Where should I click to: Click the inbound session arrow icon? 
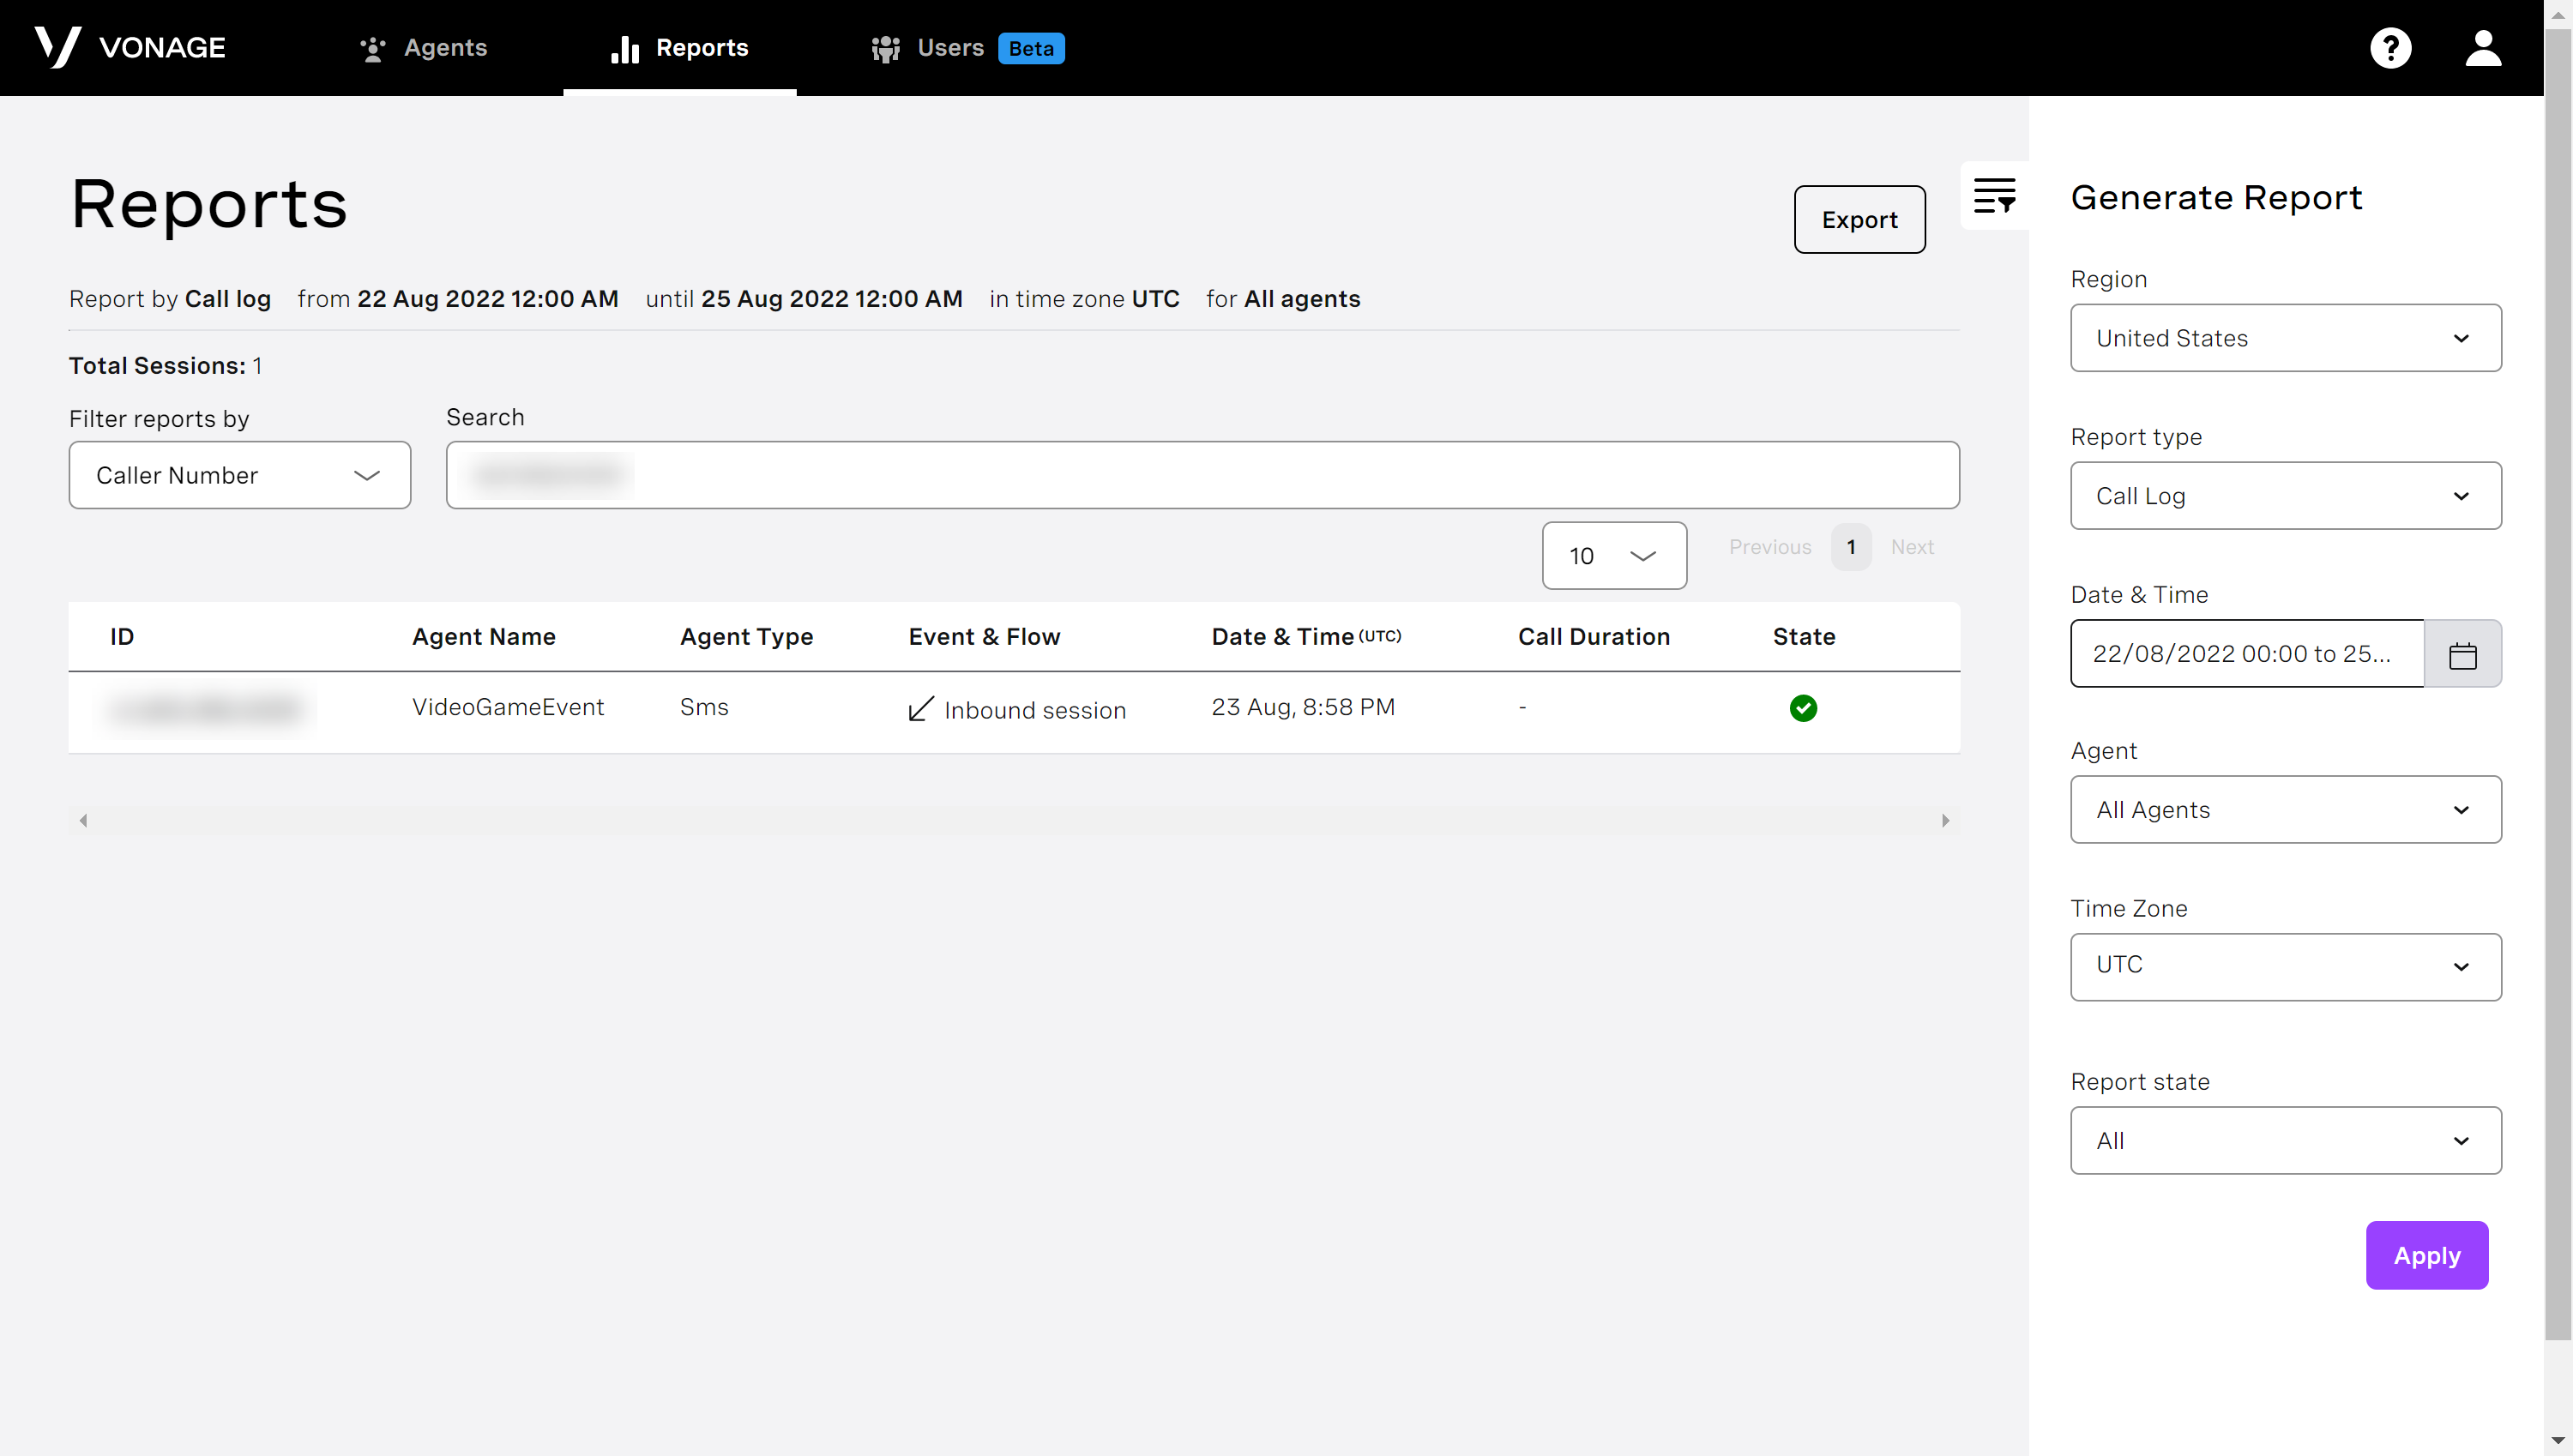(x=921, y=709)
